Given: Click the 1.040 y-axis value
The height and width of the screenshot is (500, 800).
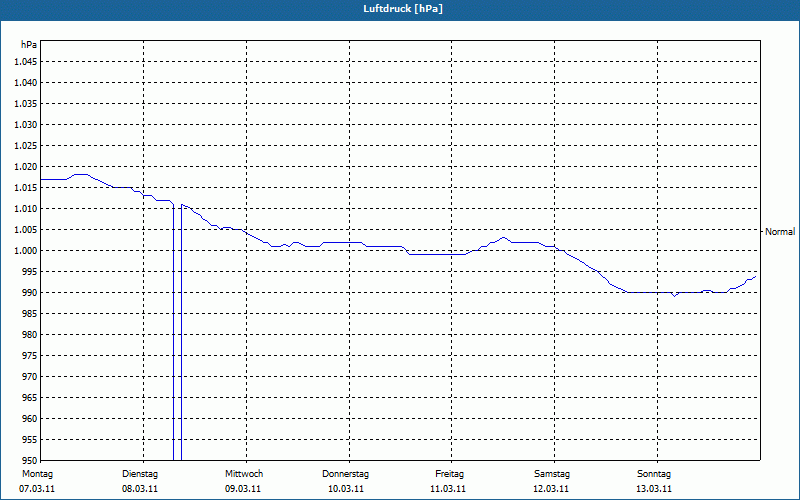Looking at the screenshot, I should 26,83.
